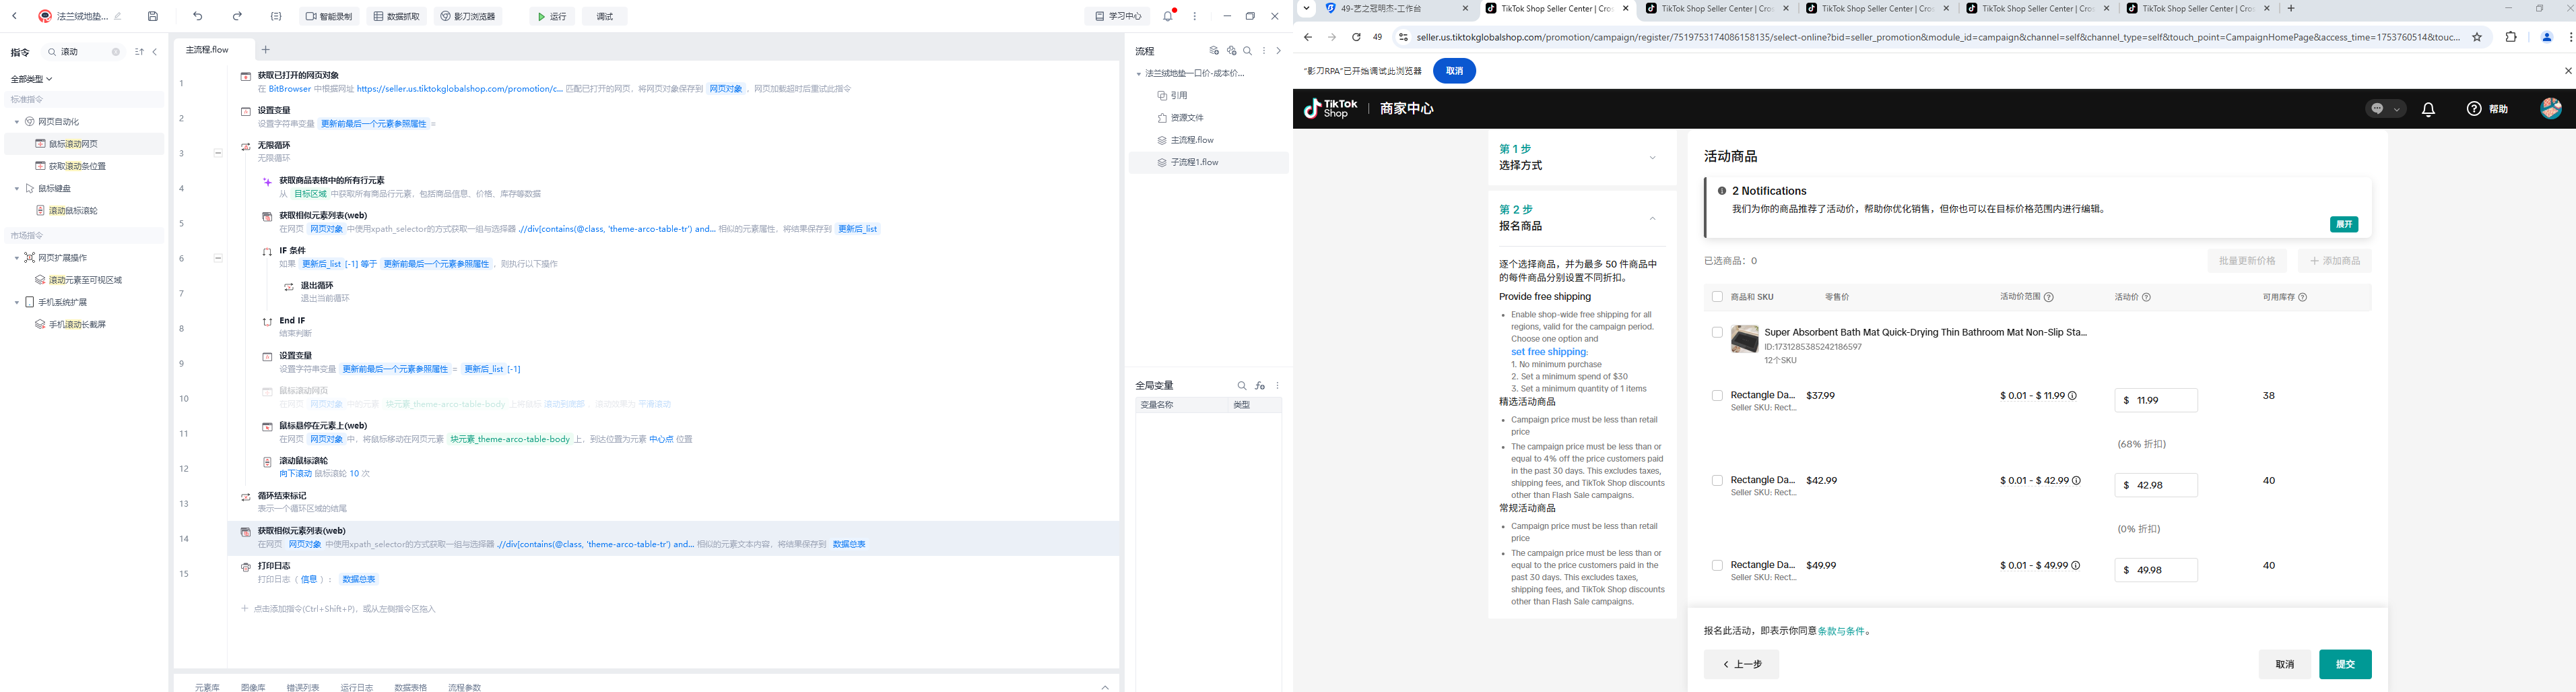Click the search icon in 流程 panel
This screenshot has width=2576, height=692.
[x=1247, y=51]
